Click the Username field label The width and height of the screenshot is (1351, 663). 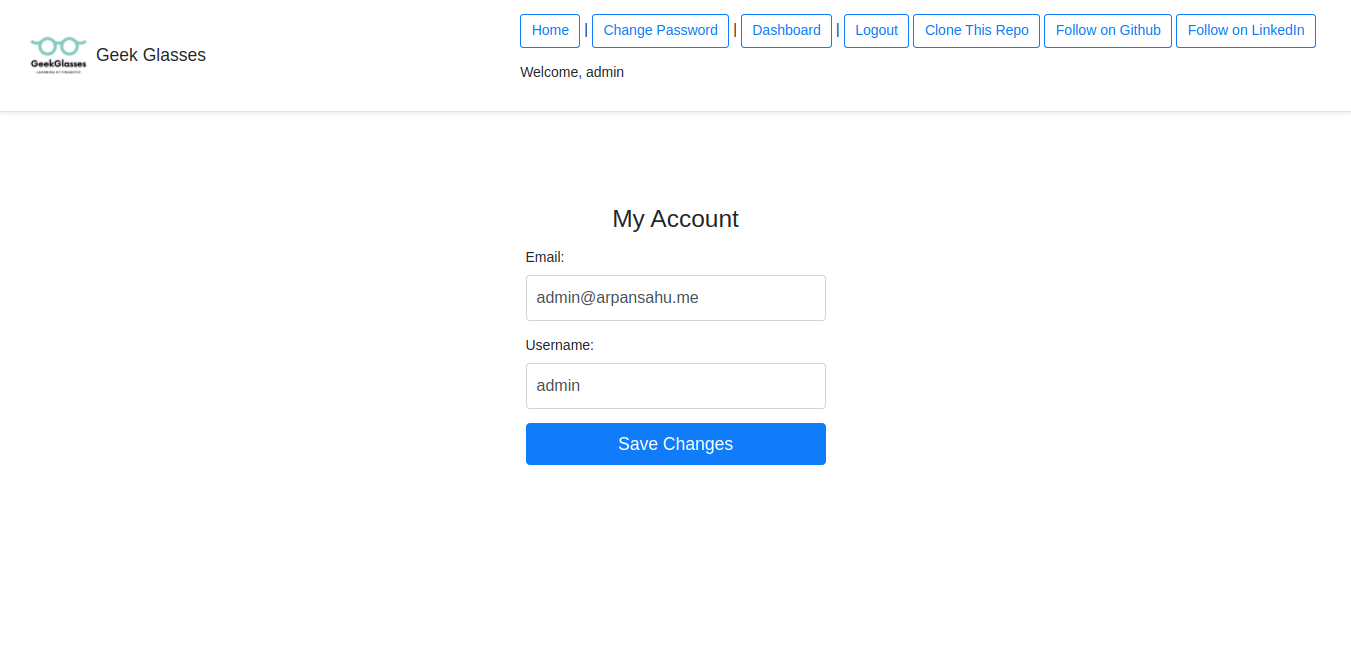559,345
